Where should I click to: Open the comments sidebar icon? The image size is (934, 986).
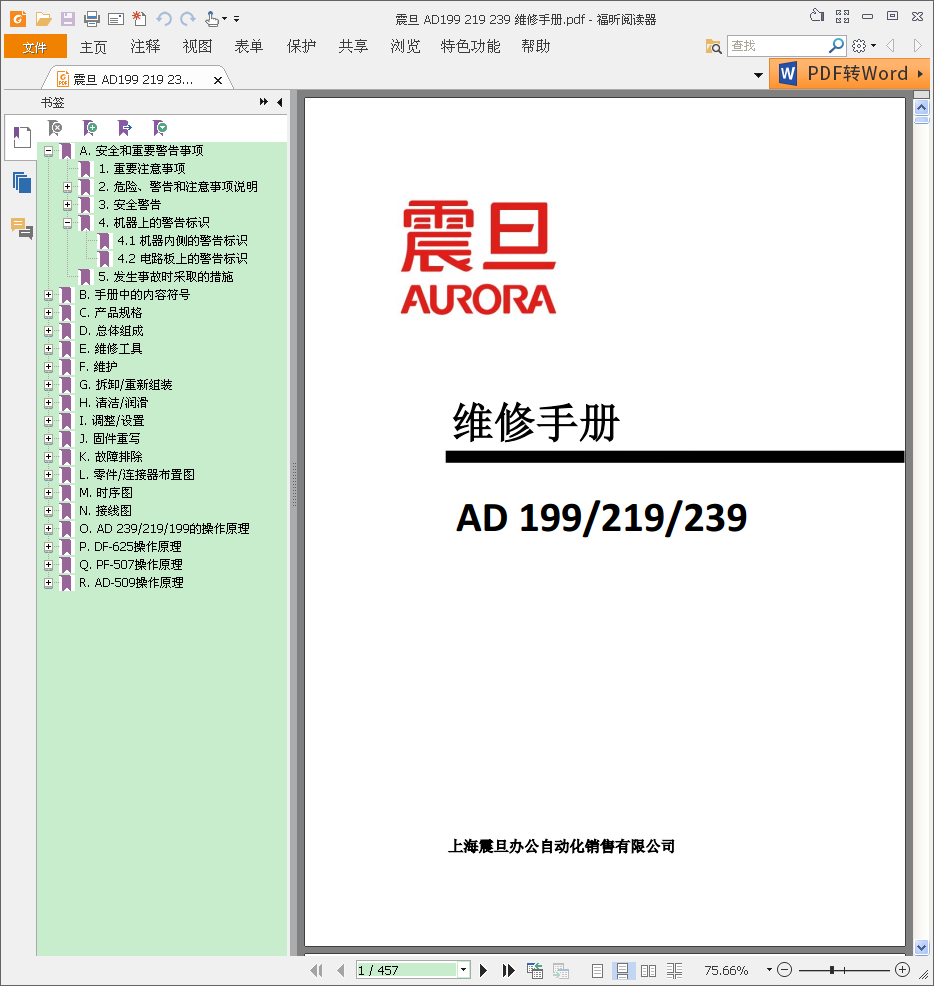pyautogui.click(x=21, y=228)
